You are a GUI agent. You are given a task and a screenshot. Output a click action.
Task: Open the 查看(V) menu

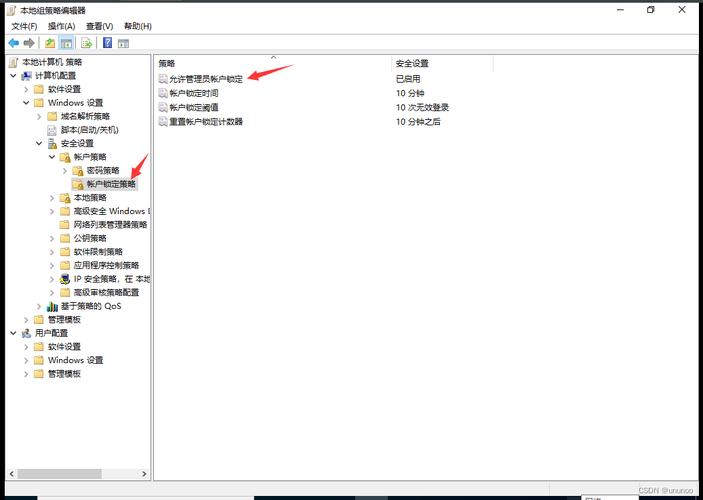point(100,26)
